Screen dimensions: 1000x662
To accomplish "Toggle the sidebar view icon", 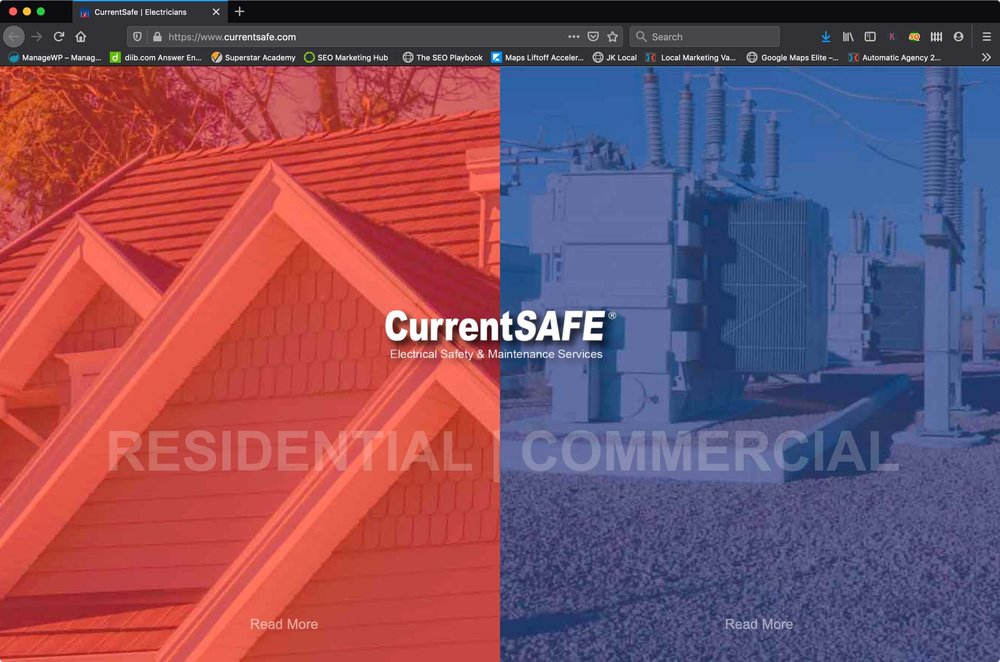I will pos(870,37).
